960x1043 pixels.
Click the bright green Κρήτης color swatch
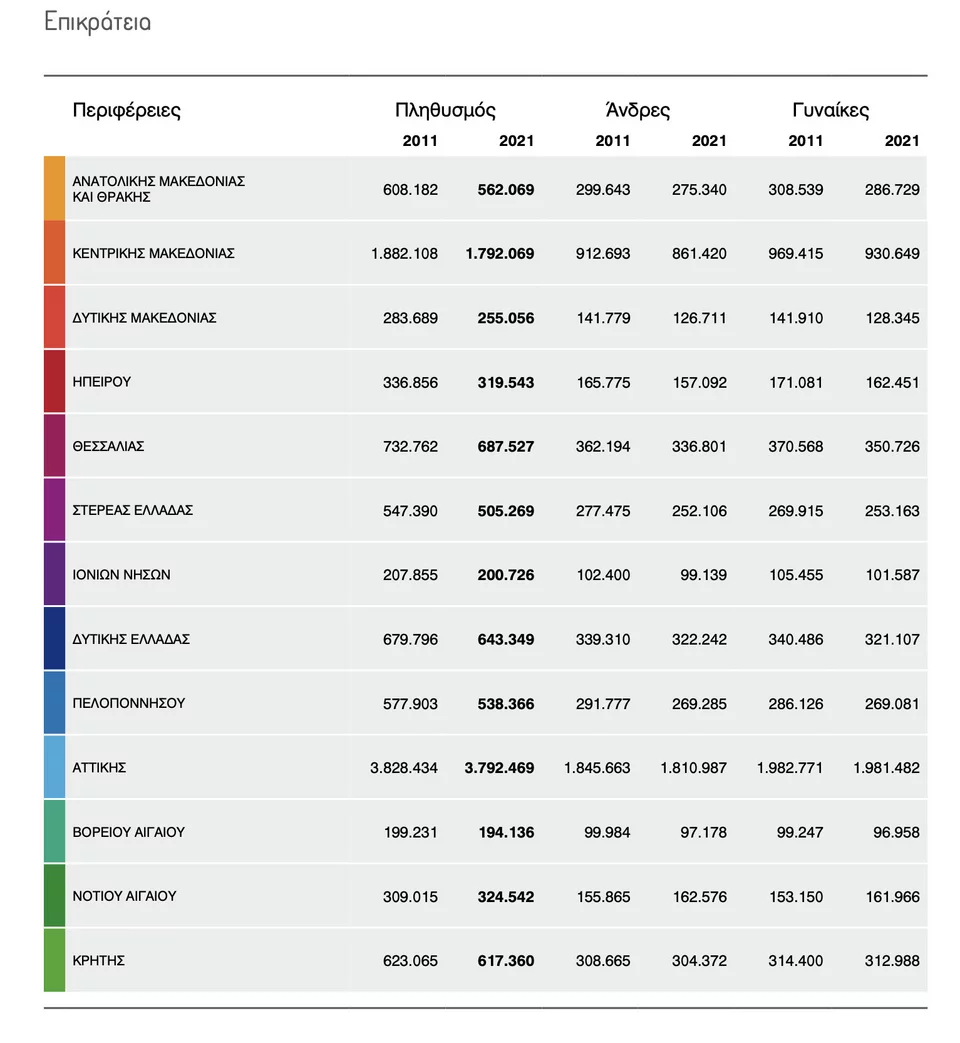pyautogui.click(x=54, y=960)
